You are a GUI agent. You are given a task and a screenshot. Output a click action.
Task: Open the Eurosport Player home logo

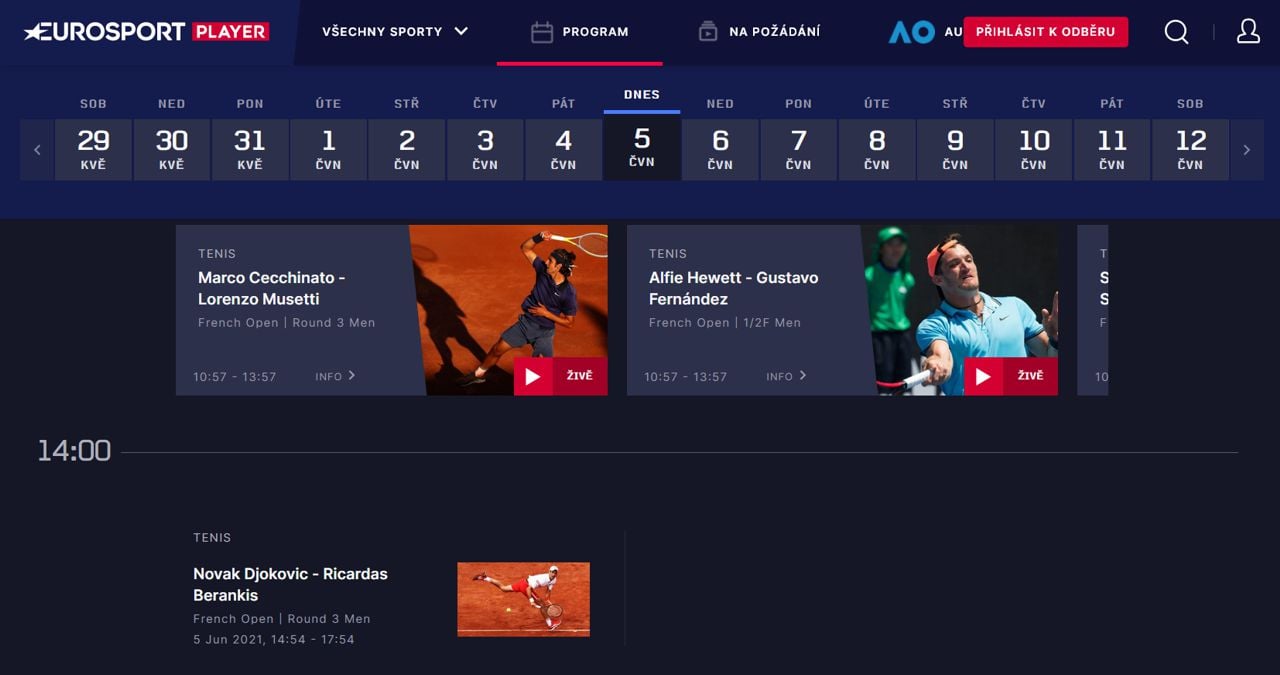(x=146, y=31)
